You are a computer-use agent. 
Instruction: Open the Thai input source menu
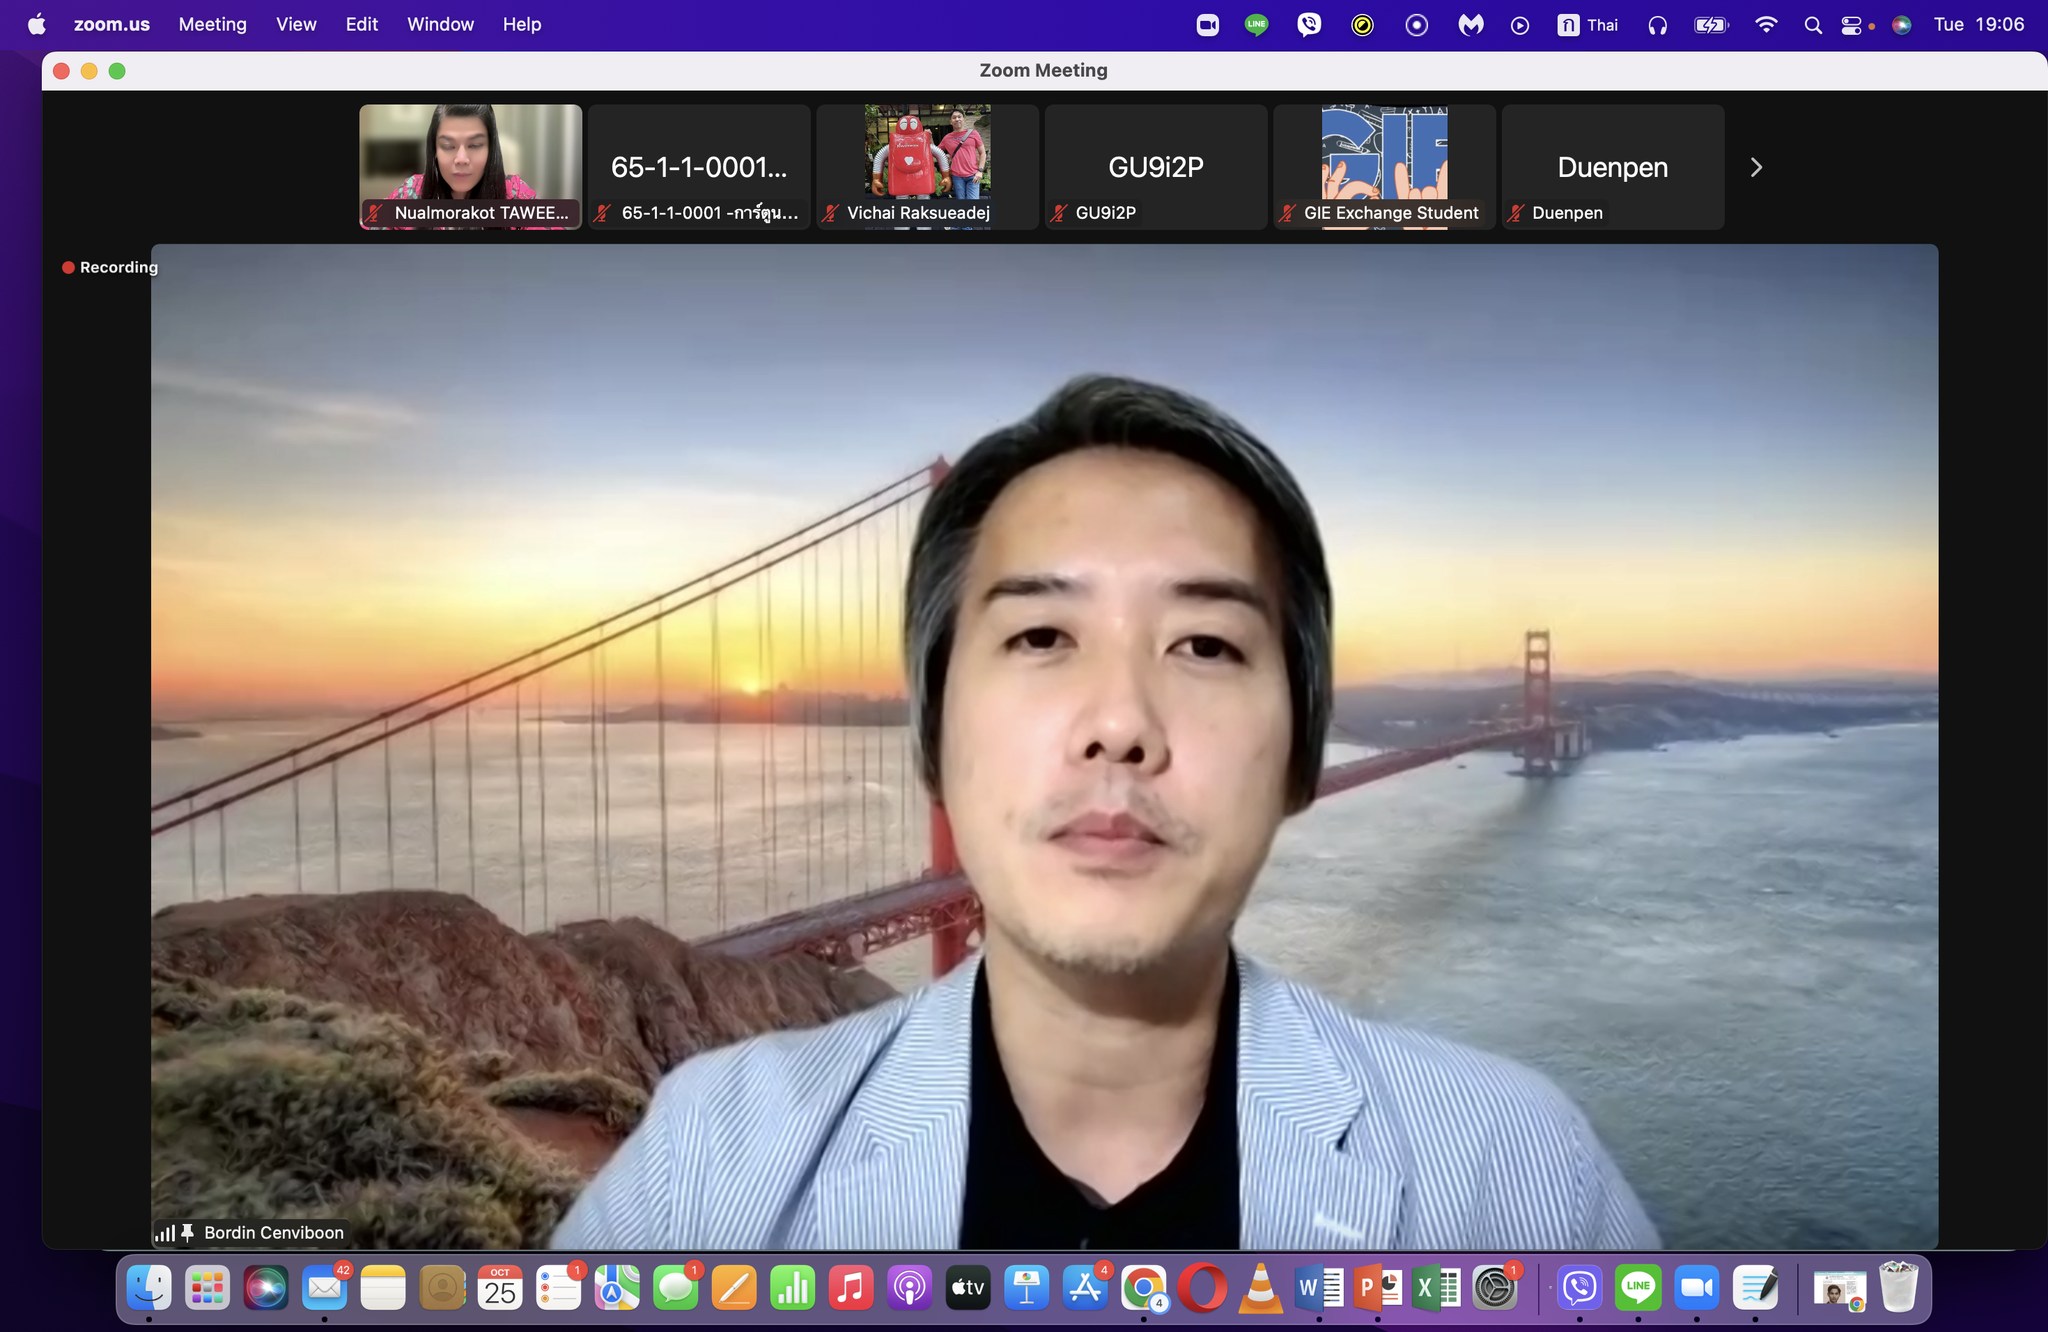[x=1588, y=25]
